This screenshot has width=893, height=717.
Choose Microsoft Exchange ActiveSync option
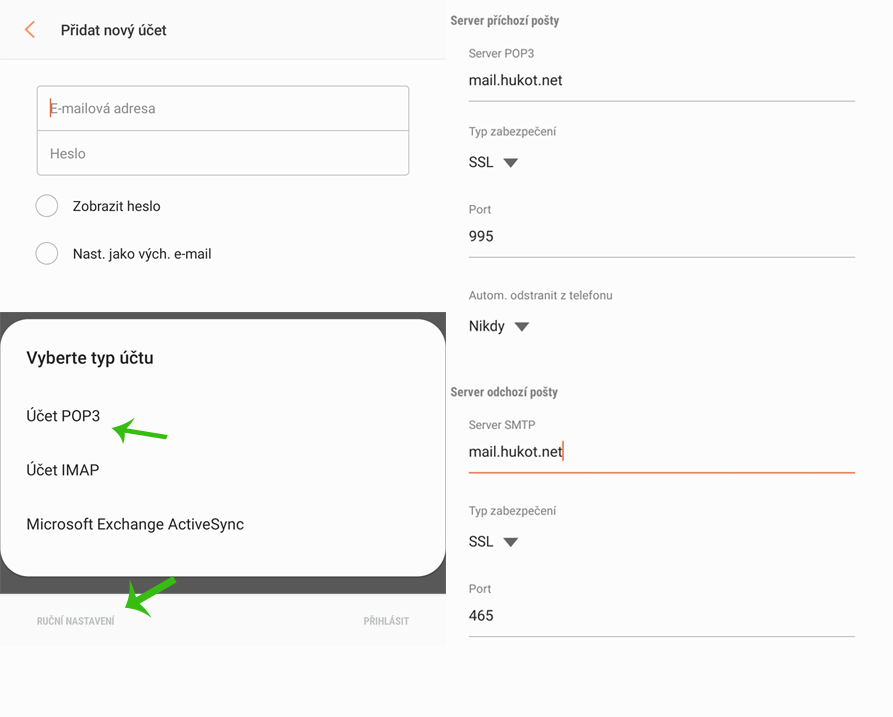click(x=135, y=524)
